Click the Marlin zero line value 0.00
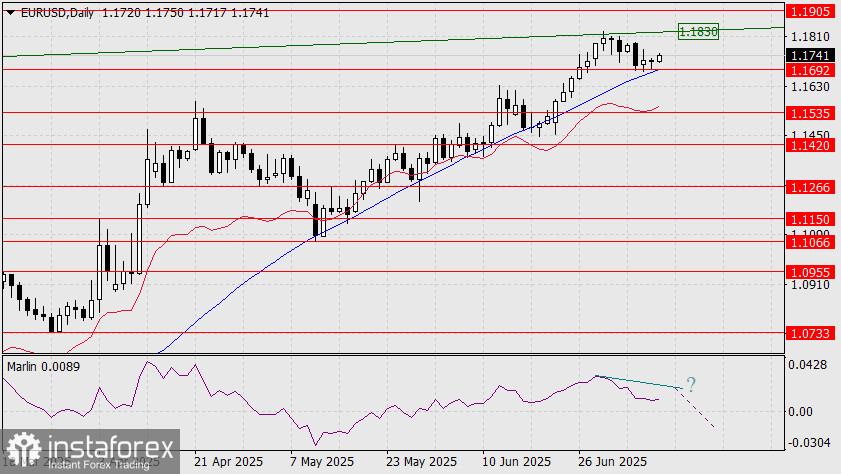This screenshot has height=474, width=841. tap(801, 412)
